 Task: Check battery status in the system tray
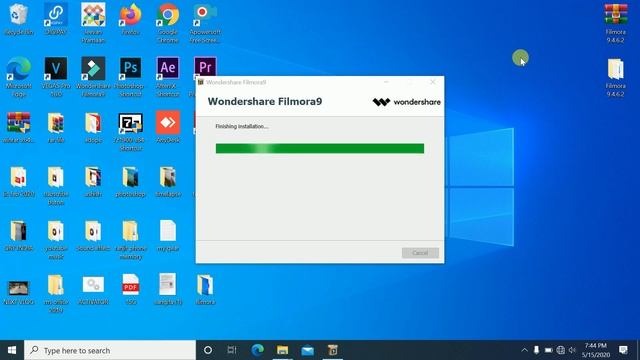pos(549,350)
